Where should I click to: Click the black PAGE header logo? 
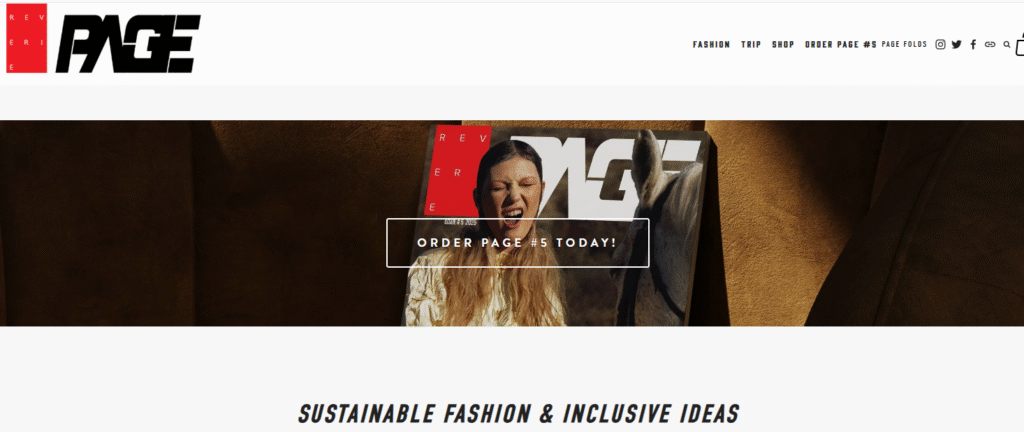tap(128, 43)
